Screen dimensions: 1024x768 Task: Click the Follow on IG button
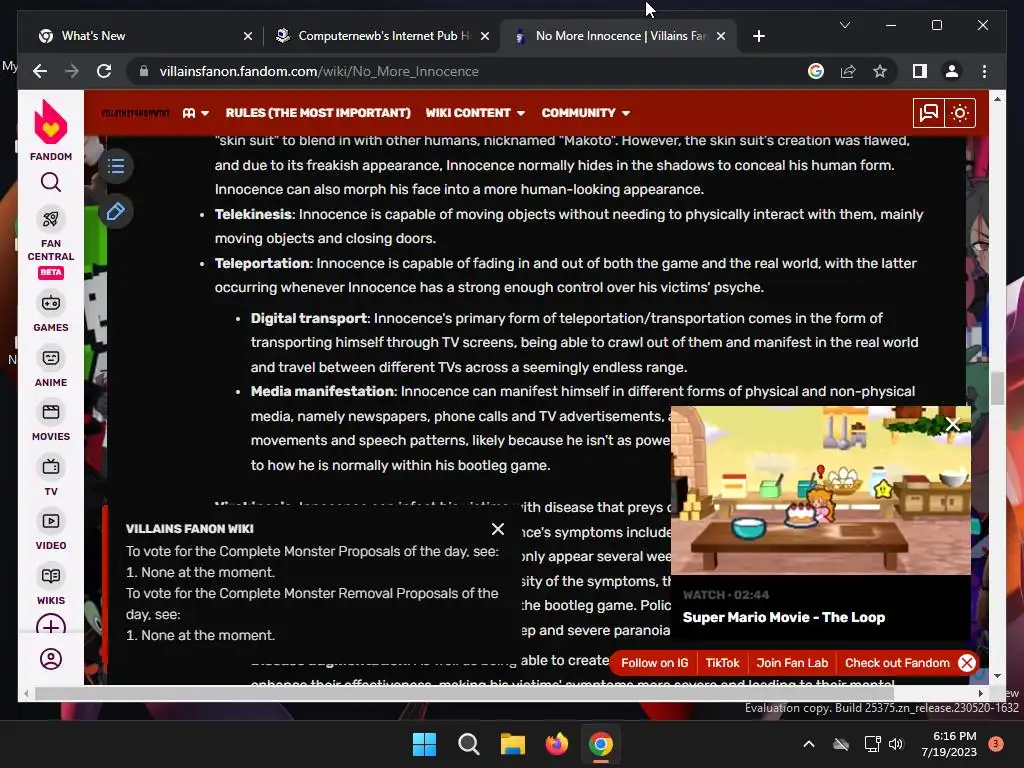pyautogui.click(x=654, y=663)
